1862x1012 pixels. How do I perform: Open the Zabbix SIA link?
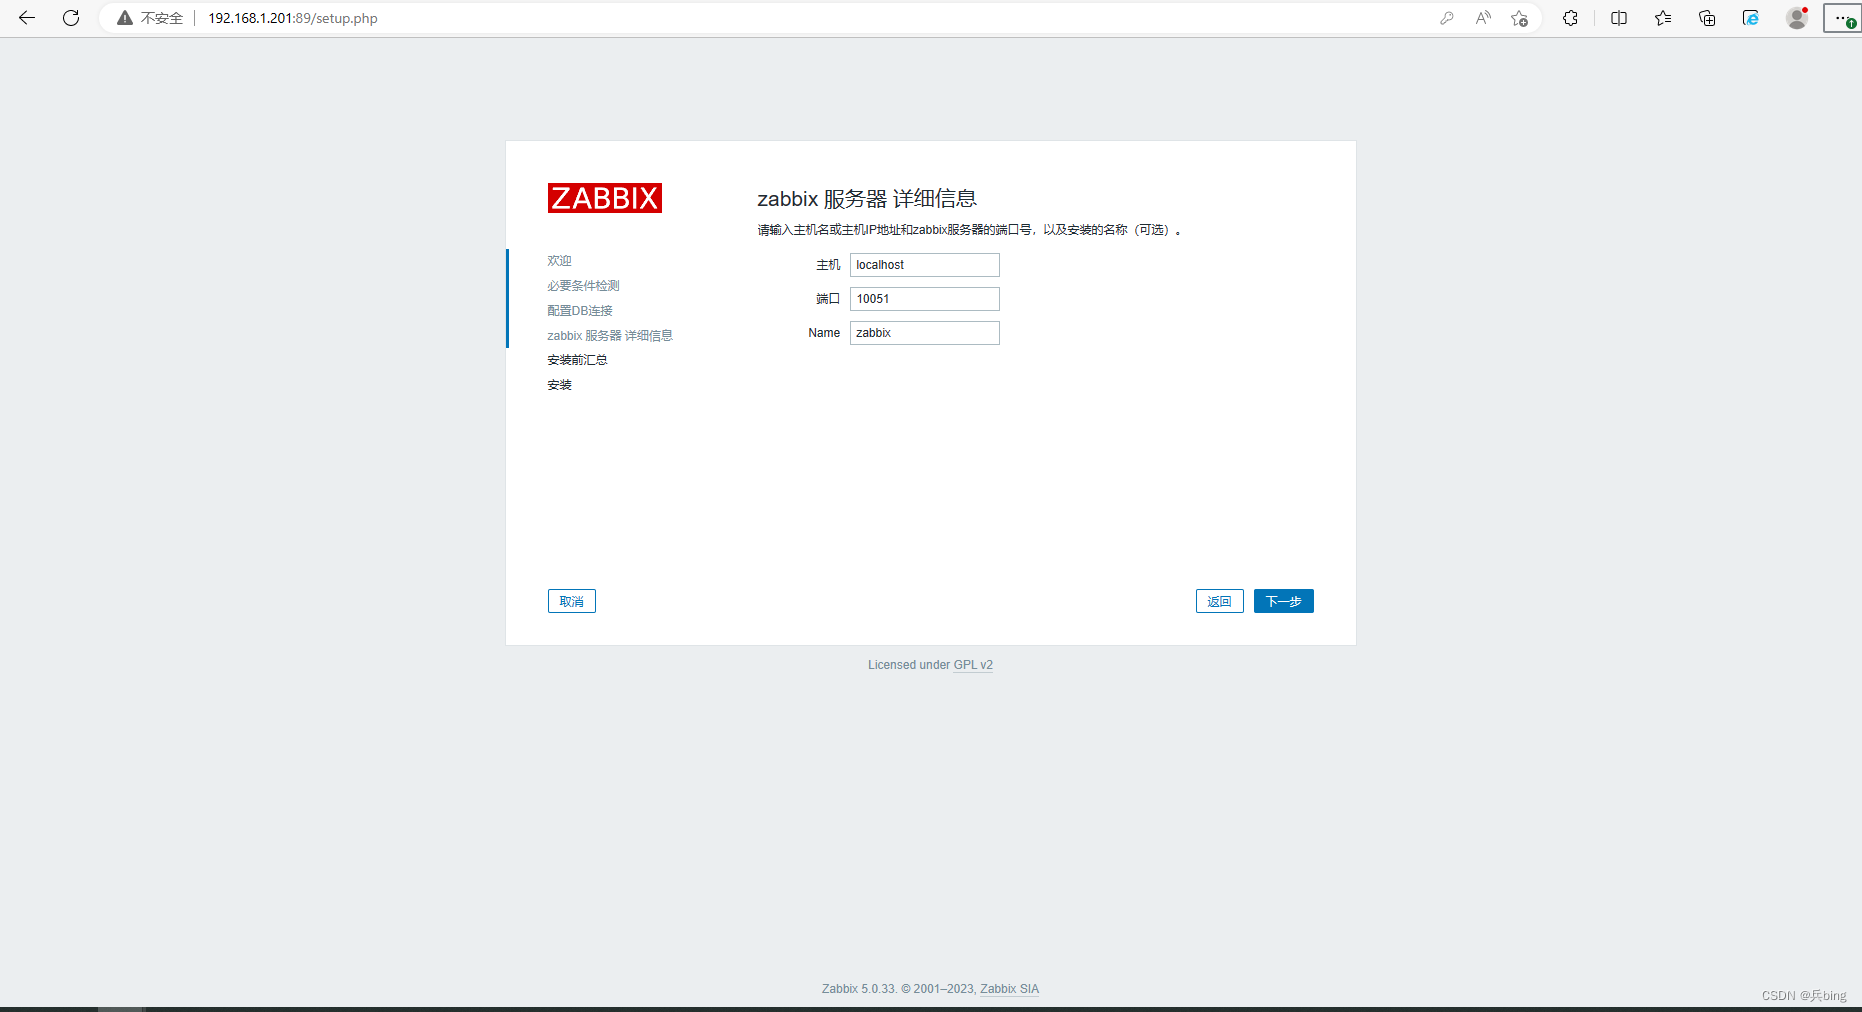1009,989
